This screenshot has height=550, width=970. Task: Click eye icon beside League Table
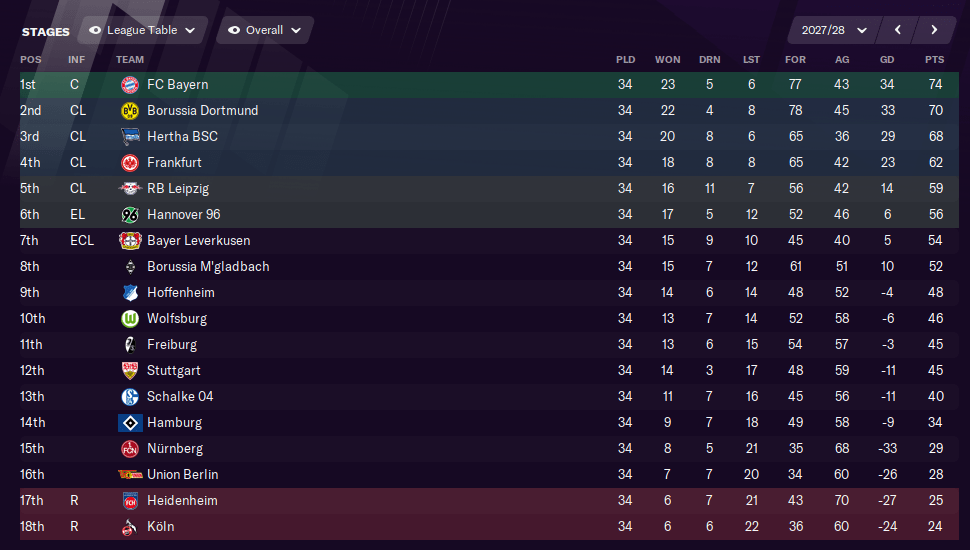click(95, 30)
